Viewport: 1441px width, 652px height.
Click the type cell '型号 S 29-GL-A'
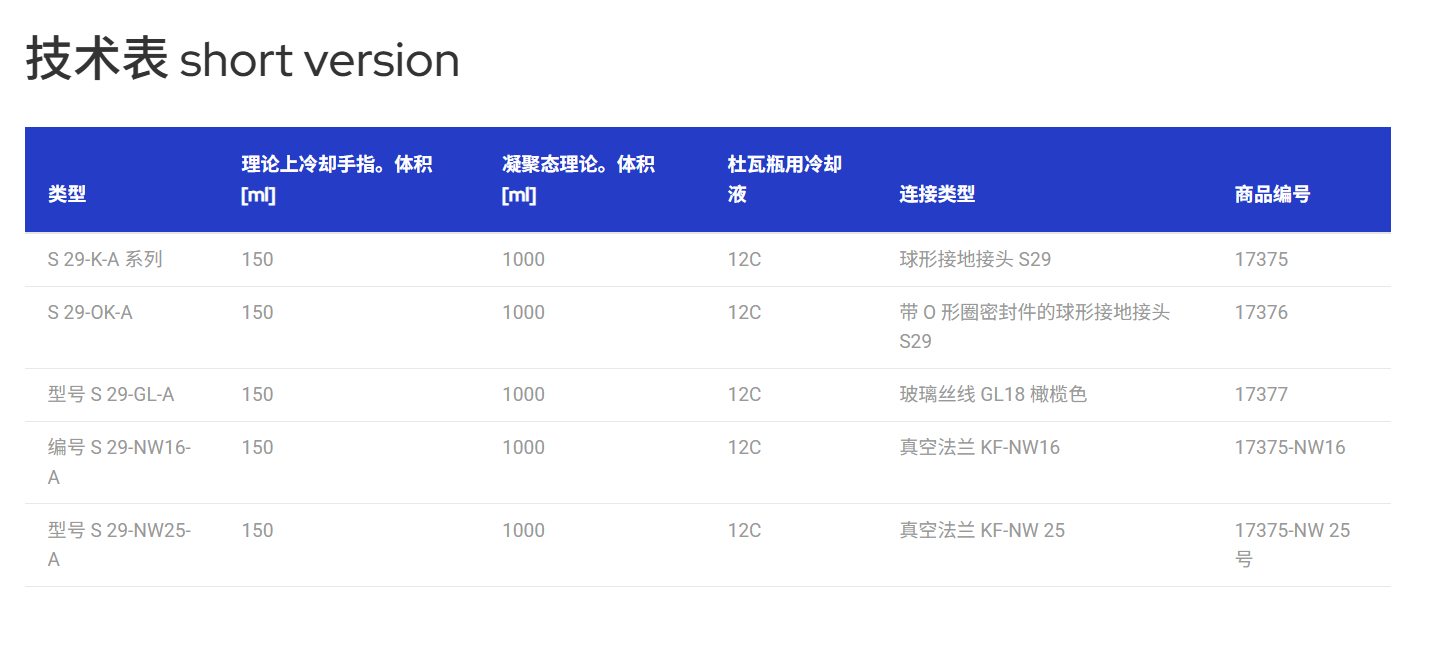(x=111, y=395)
